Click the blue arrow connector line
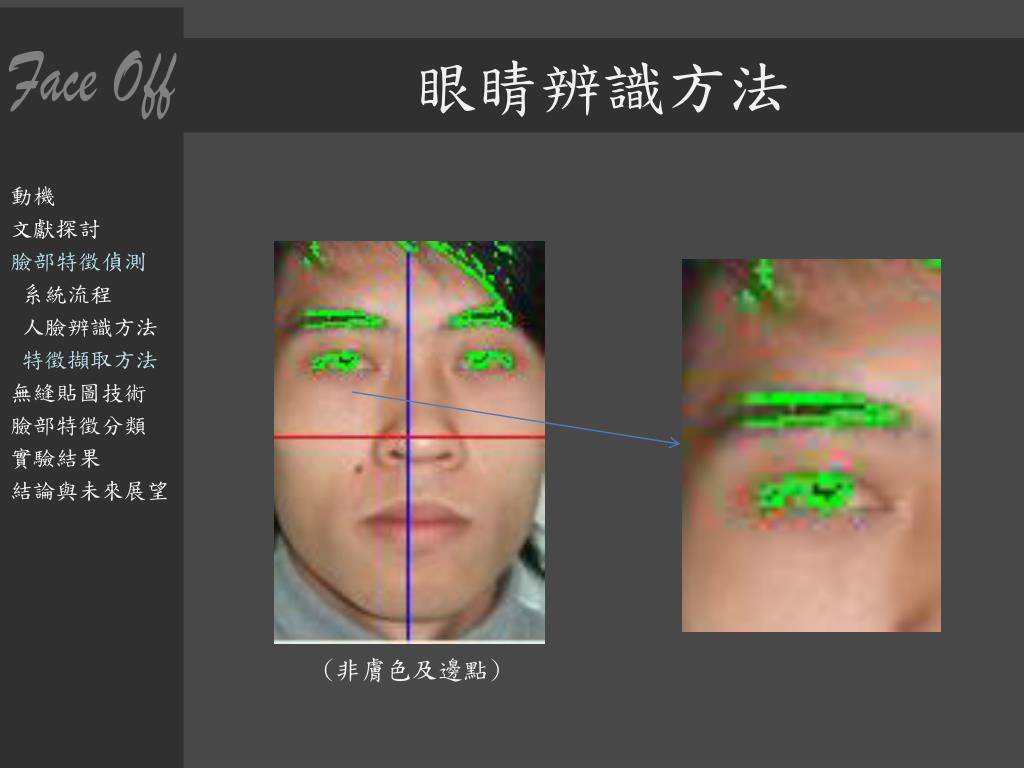The width and height of the screenshot is (1024, 768). click(516, 418)
